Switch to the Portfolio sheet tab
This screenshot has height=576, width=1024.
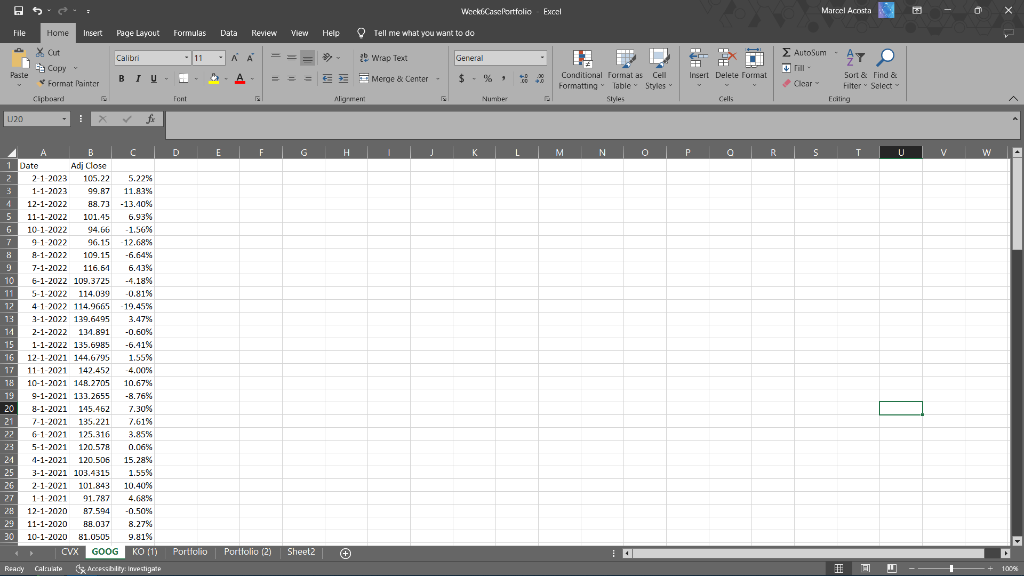[x=190, y=552]
